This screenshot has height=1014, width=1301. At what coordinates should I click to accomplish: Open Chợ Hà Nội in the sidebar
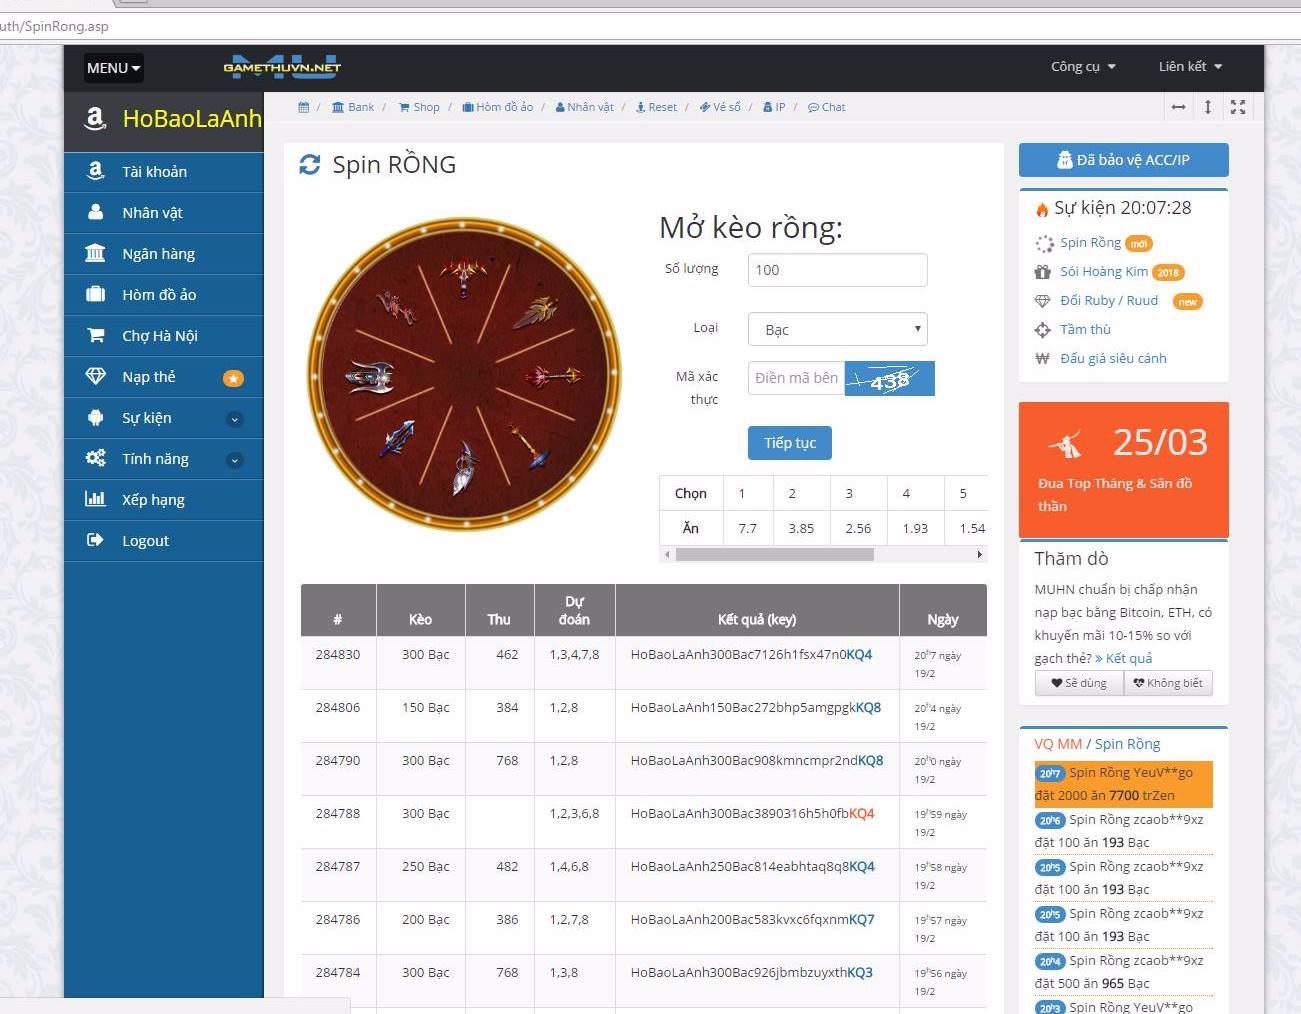[164, 336]
